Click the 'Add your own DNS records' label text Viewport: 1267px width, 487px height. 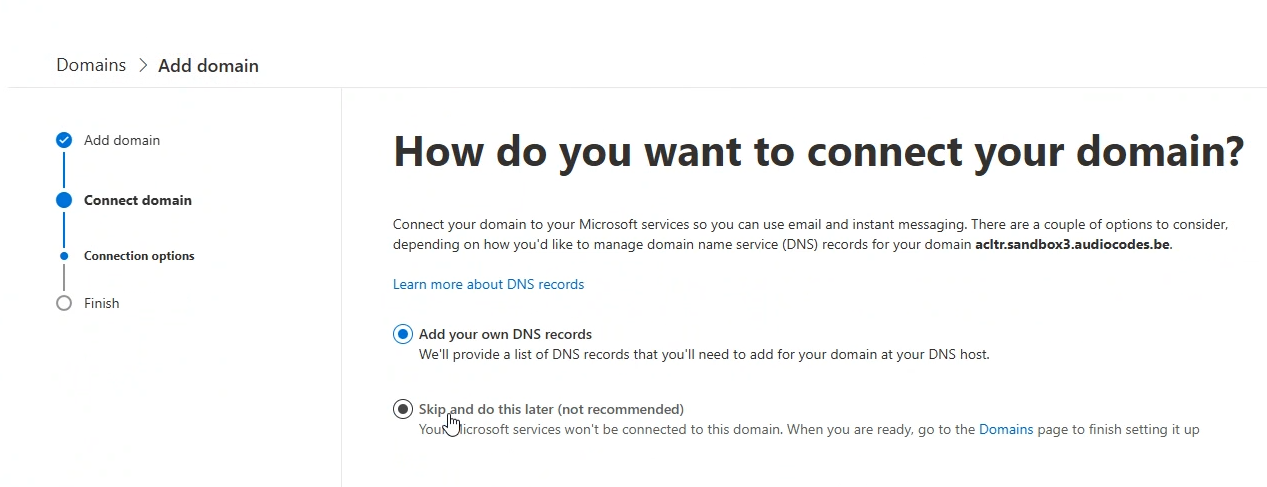pyautogui.click(x=505, y=334)
